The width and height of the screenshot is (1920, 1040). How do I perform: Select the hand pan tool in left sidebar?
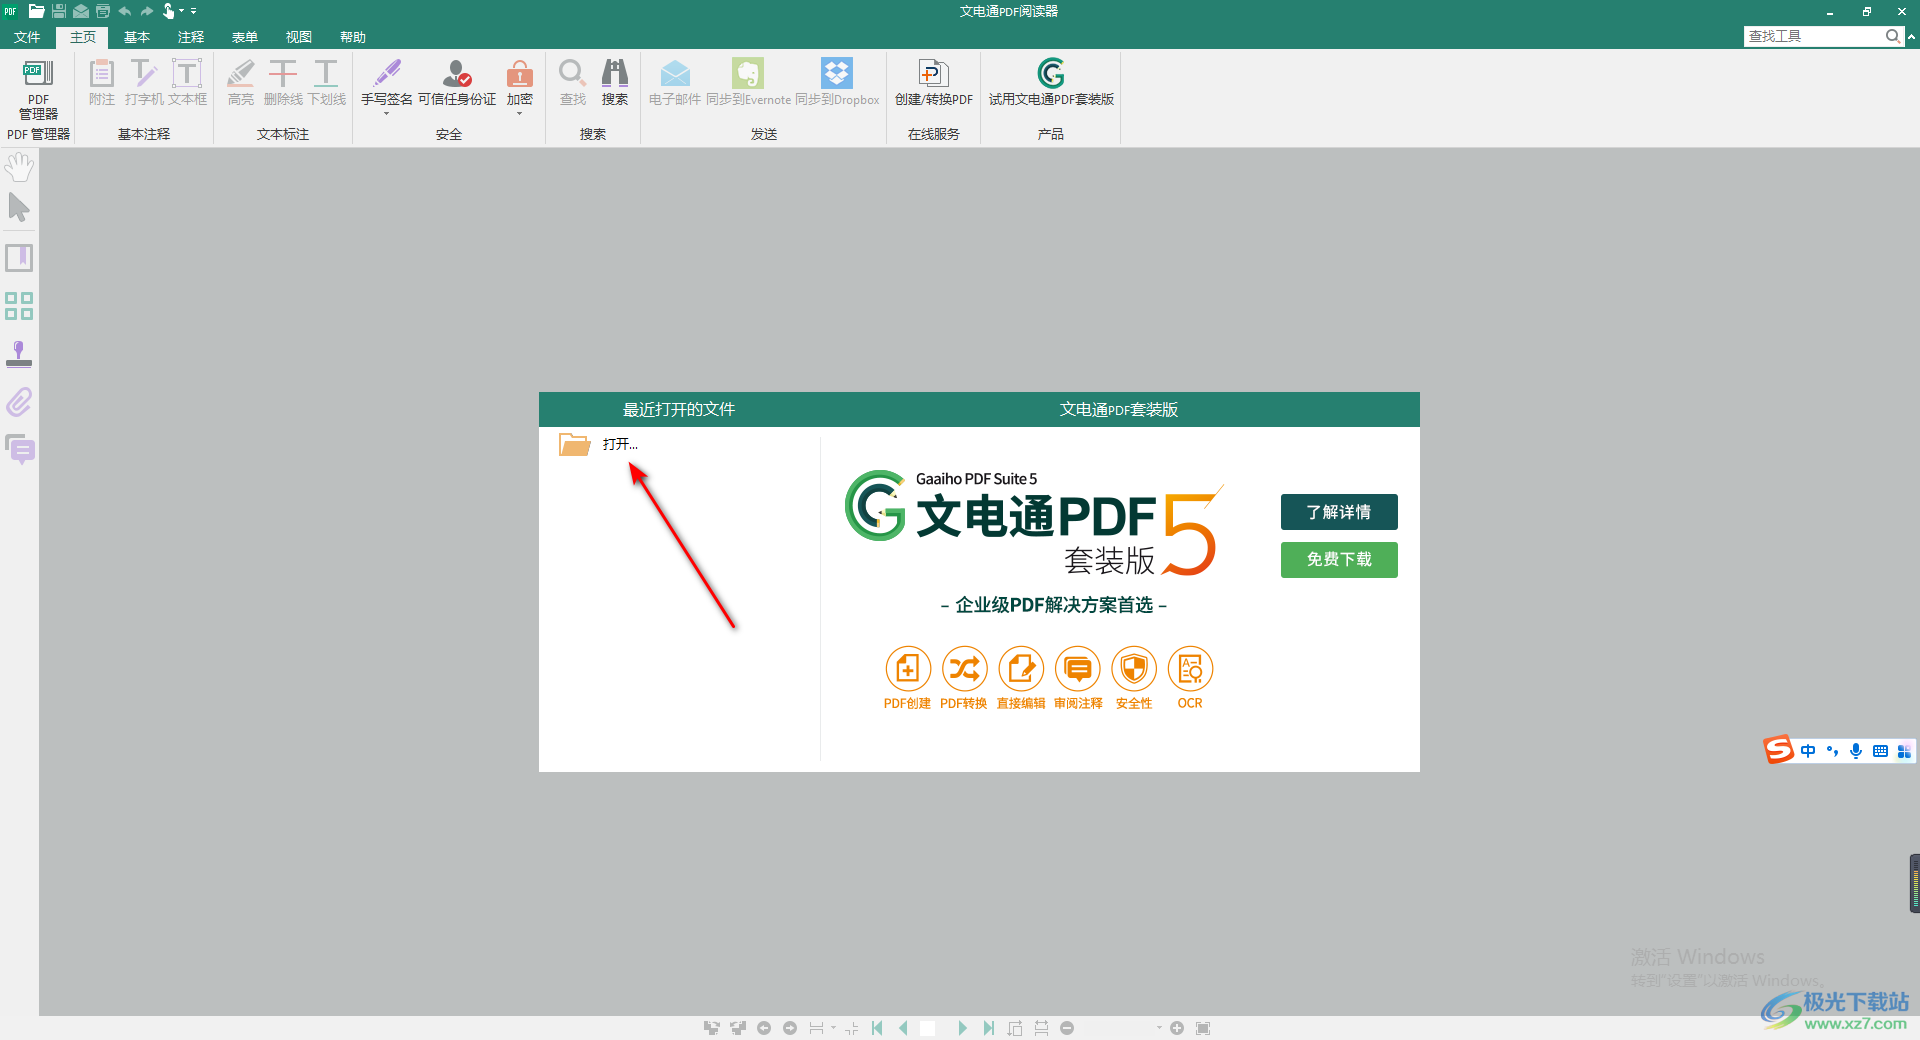pyautogui.click(x=19, y=167)
